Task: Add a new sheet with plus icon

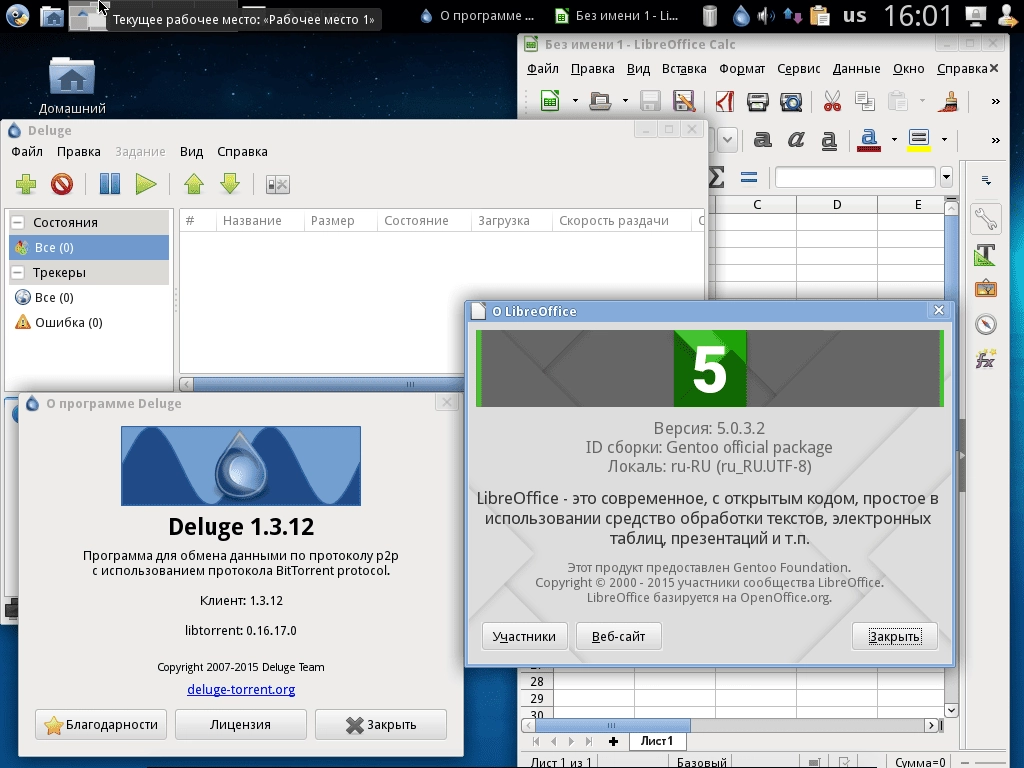Action: pos(613,741)
